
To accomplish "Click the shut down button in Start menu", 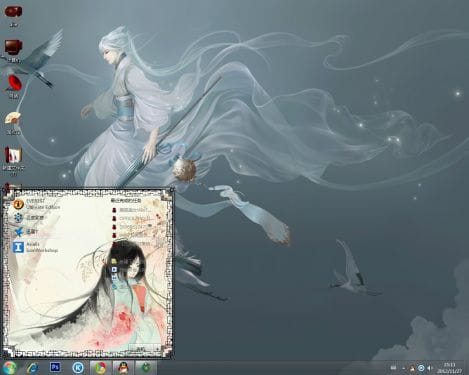I will click(x=141, y=348).
